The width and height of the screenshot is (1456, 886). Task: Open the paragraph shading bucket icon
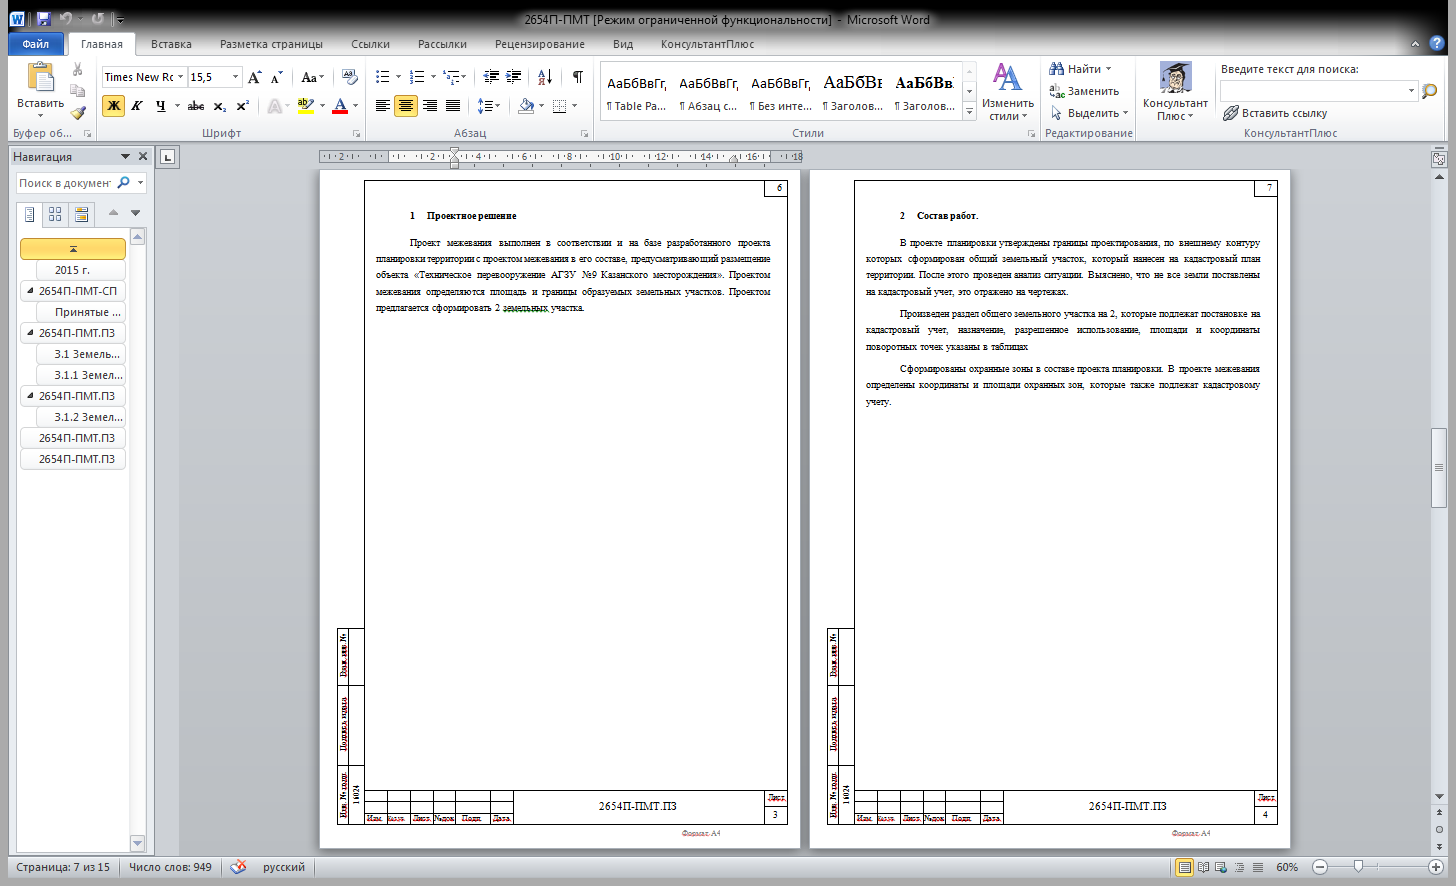pos(527,106)
